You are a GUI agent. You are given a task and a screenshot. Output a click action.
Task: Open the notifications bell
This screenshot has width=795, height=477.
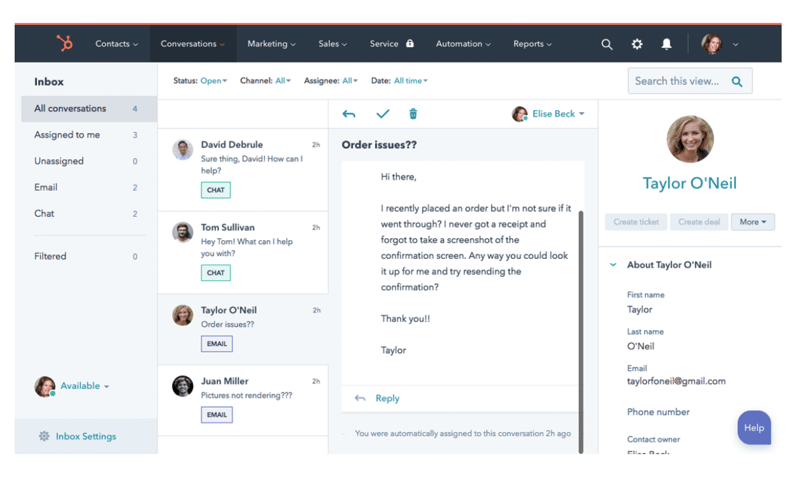666,44
